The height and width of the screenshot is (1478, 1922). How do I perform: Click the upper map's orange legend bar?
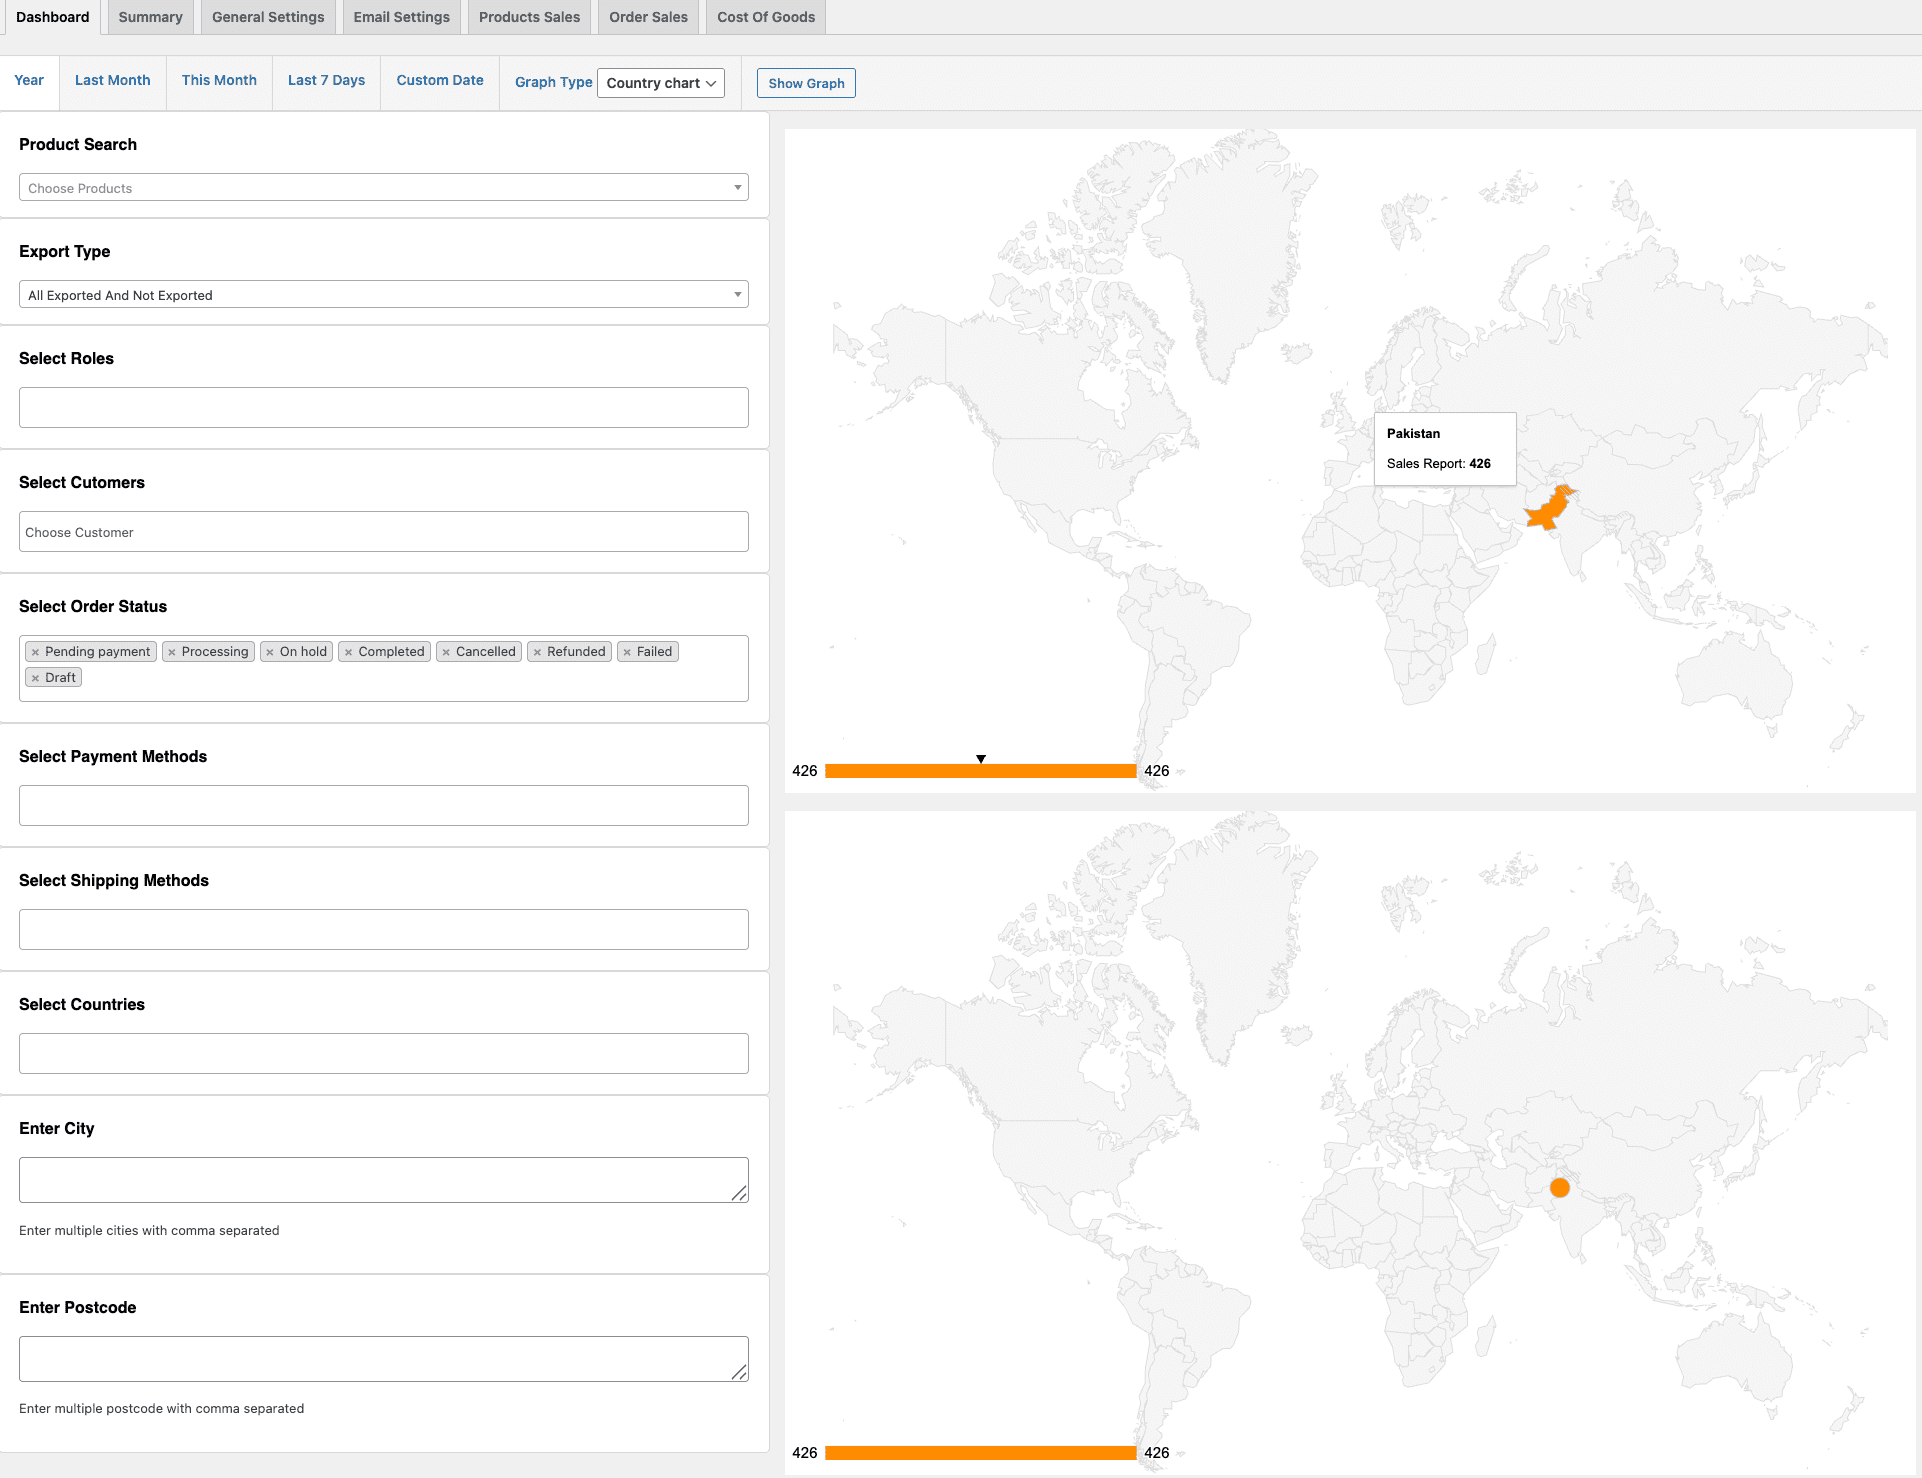coord(980,771)
